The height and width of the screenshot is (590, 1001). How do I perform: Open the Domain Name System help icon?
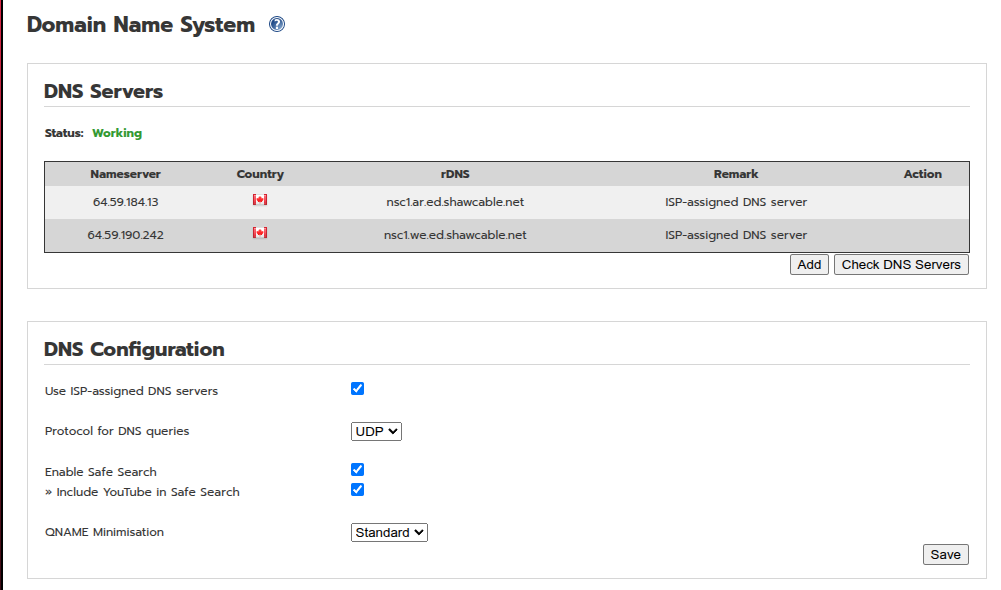[x=276, y=24]
